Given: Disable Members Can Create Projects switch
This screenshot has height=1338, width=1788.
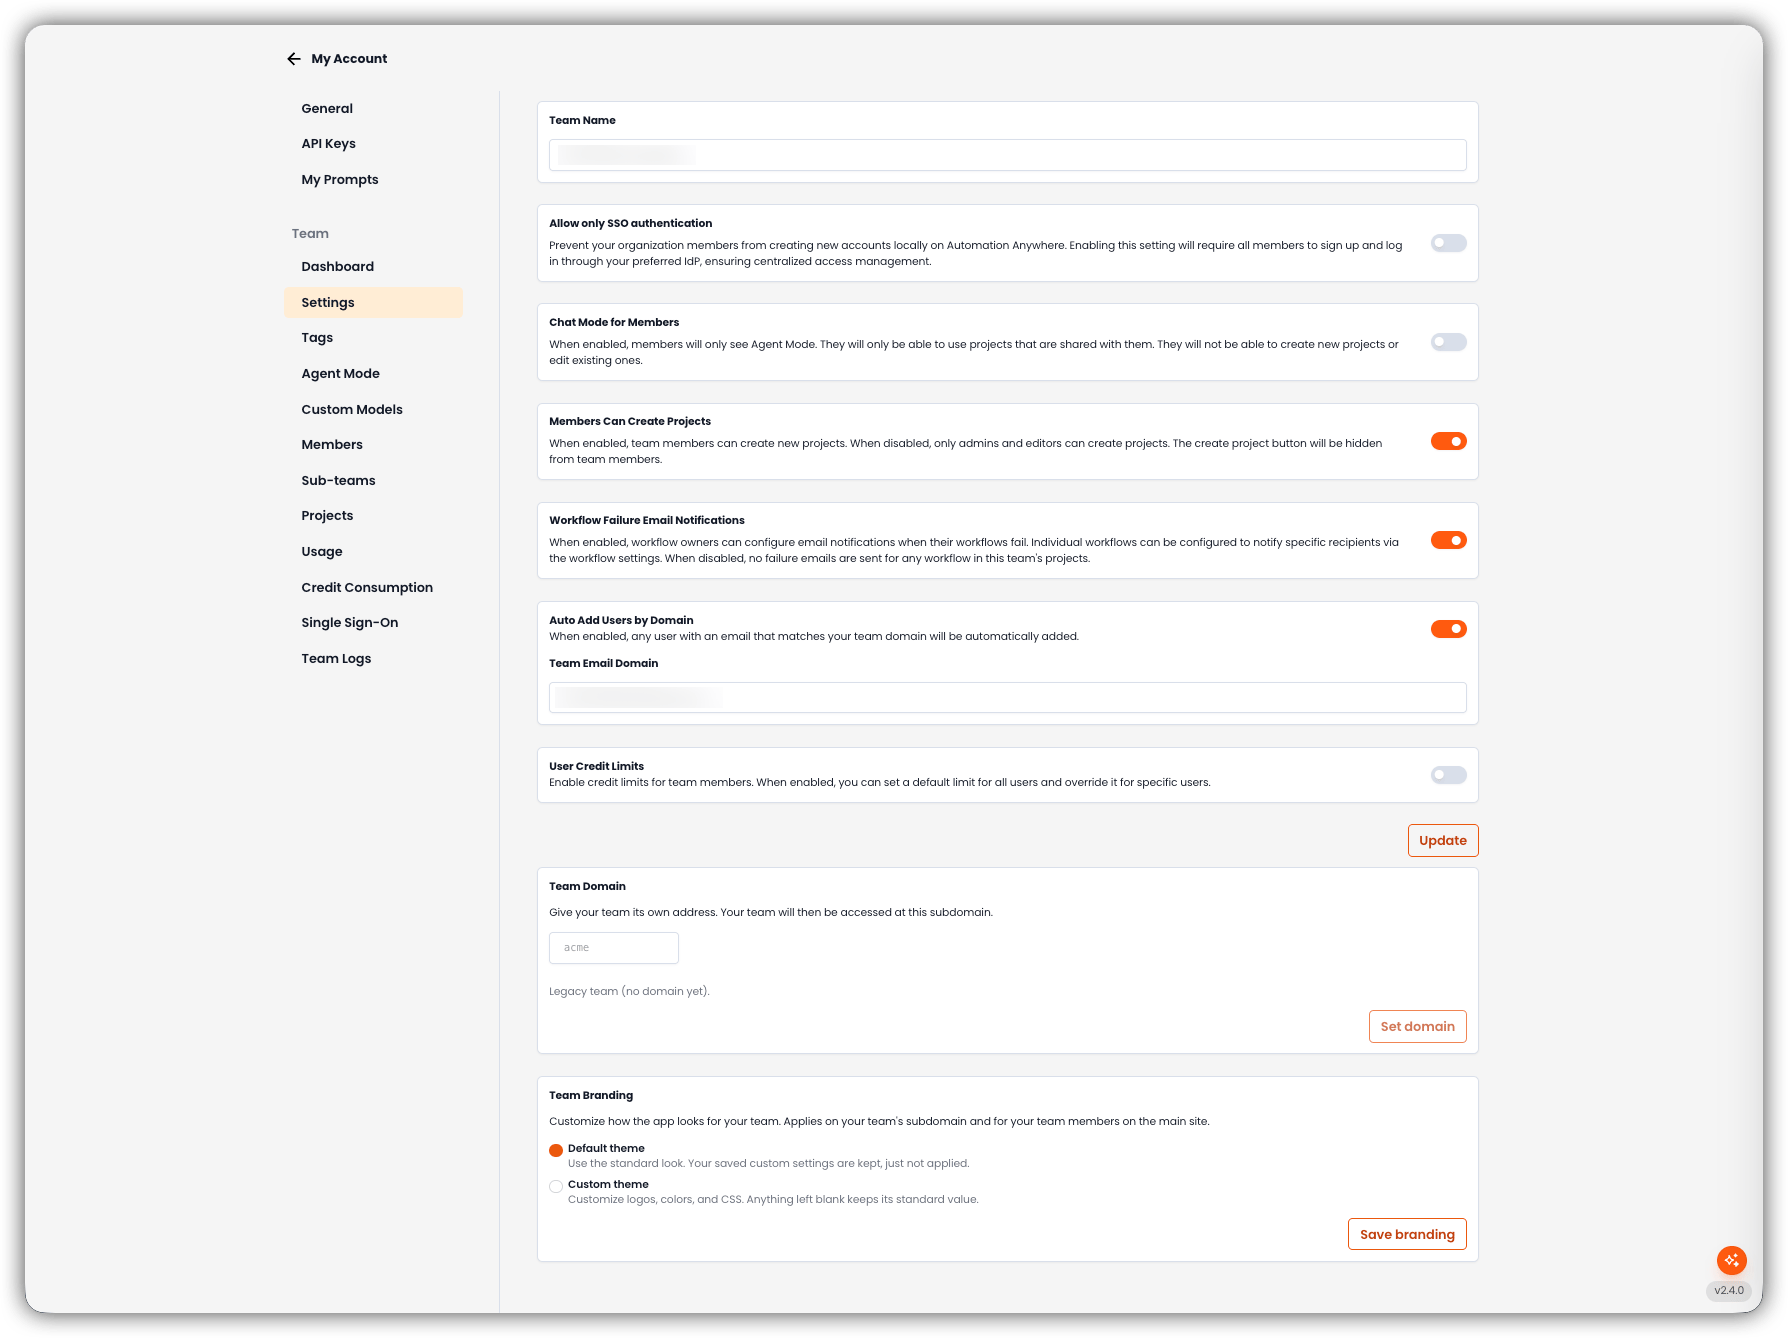Looking at the screenshot, I should (1448, 441).
